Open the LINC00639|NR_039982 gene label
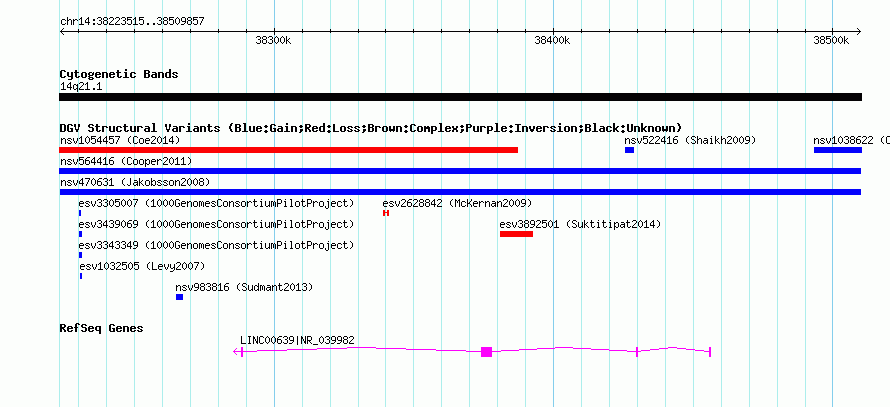The width and height of the screenshot is (890, 407). (297, 340)
